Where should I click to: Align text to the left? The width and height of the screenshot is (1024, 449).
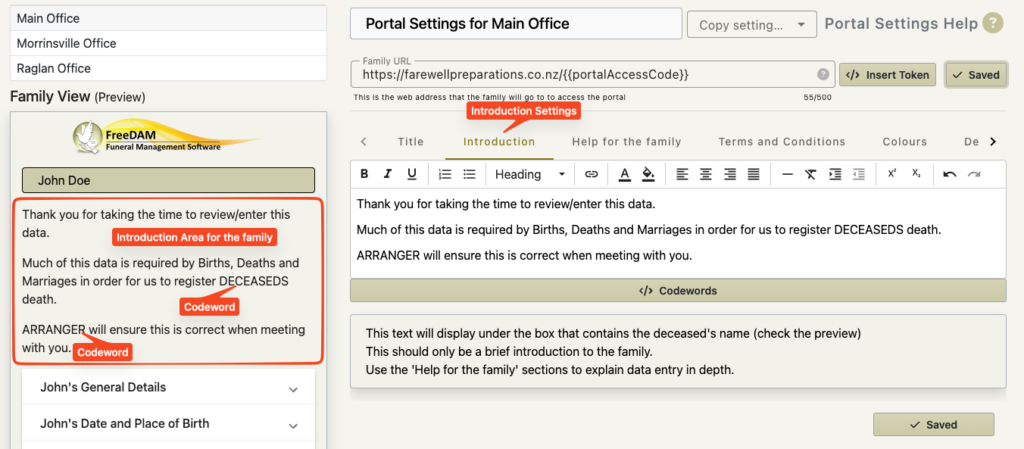(x=682, y=174)
